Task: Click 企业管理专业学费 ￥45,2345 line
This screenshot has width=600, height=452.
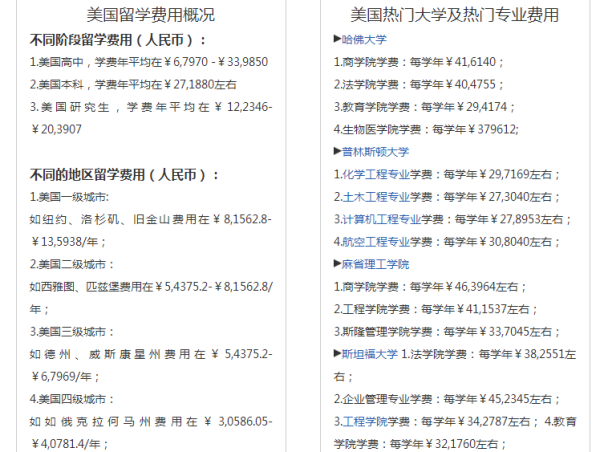Action: click(447, 399)
